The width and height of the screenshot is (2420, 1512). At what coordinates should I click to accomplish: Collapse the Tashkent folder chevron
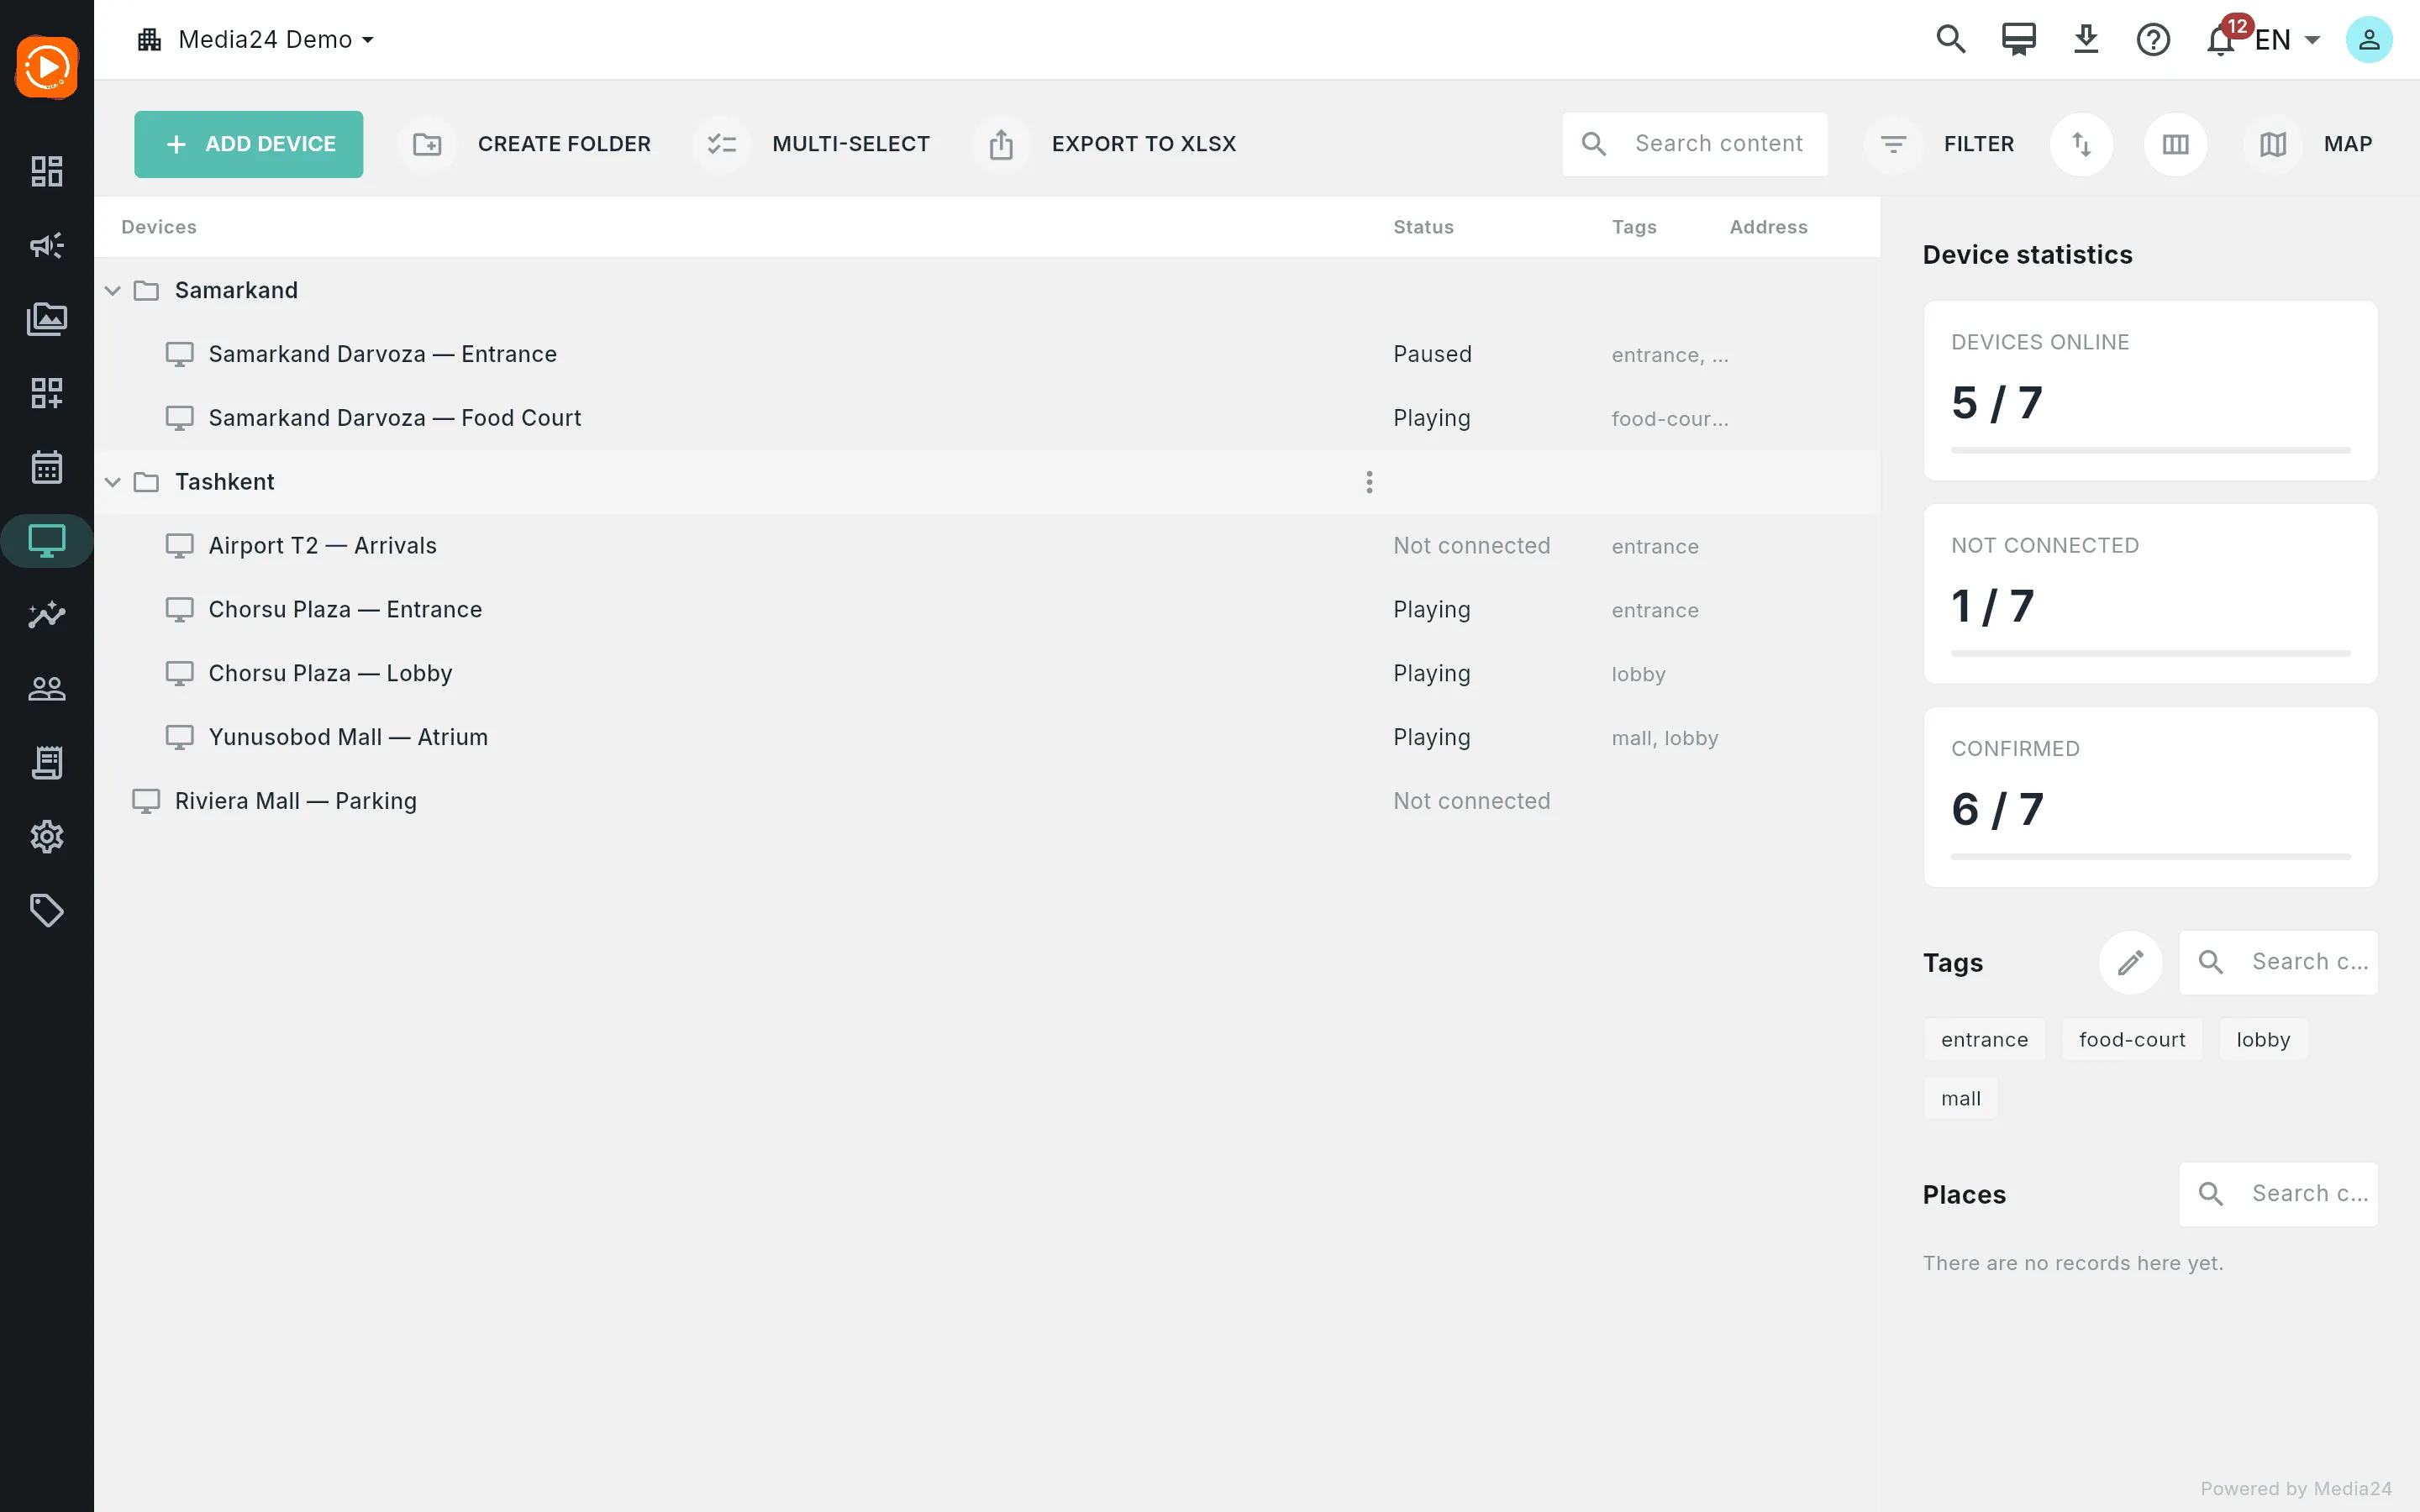click(113, 482)
